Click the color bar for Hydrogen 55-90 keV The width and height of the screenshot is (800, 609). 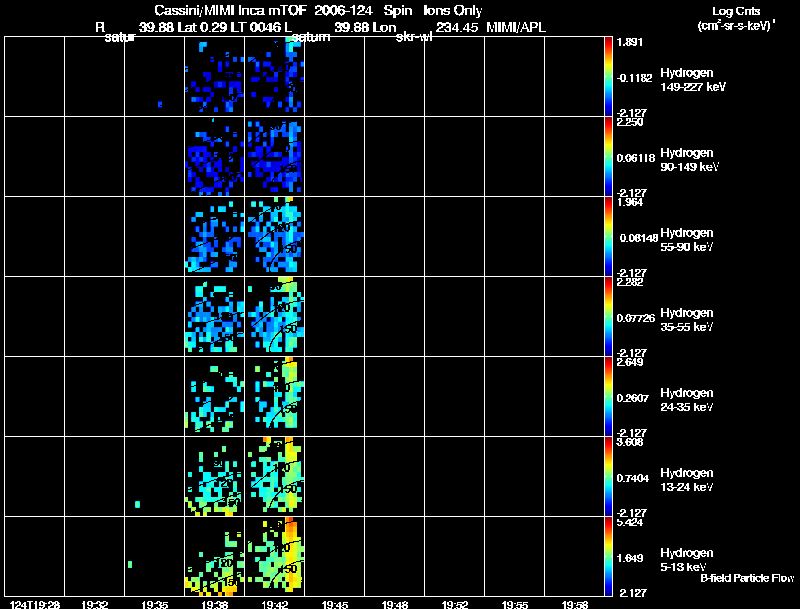pyautogui.click(x=609, y=236)
